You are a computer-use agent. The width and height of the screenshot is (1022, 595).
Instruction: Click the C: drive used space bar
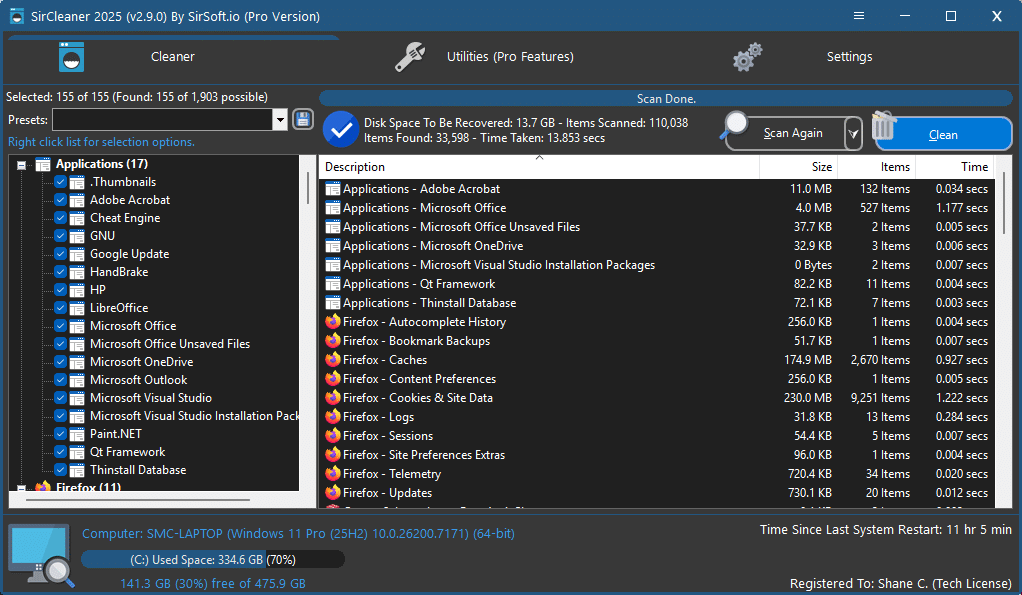[x=212, y=559]
